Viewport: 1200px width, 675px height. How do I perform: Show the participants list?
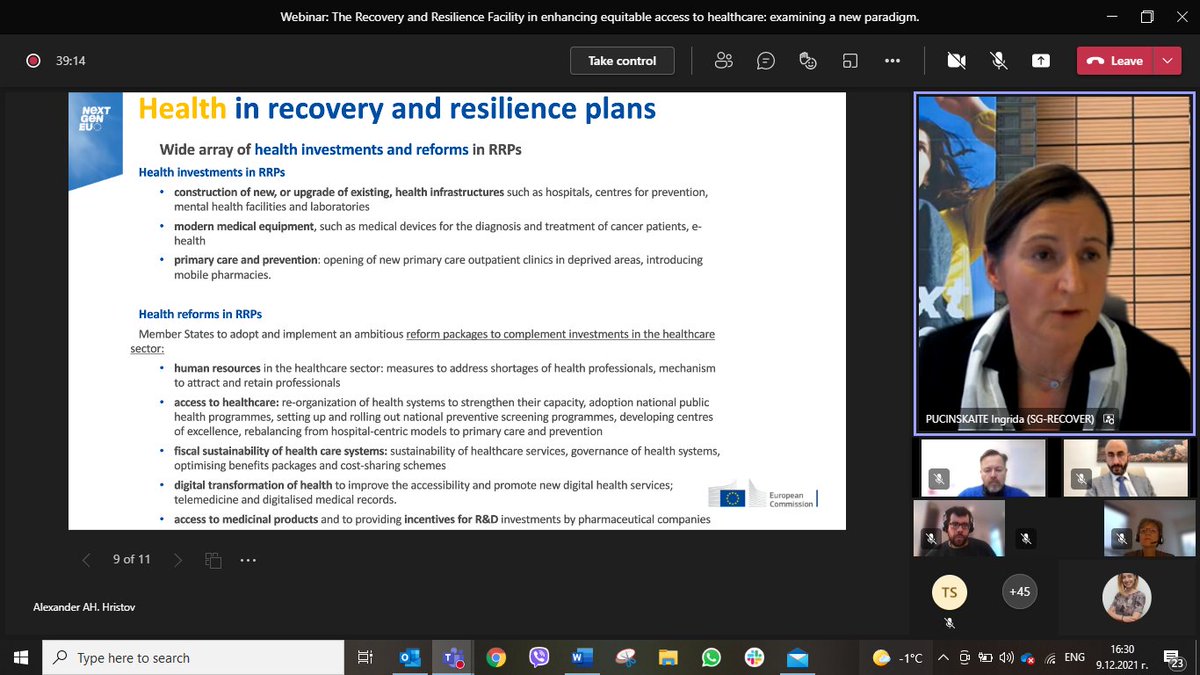point(724,61)
